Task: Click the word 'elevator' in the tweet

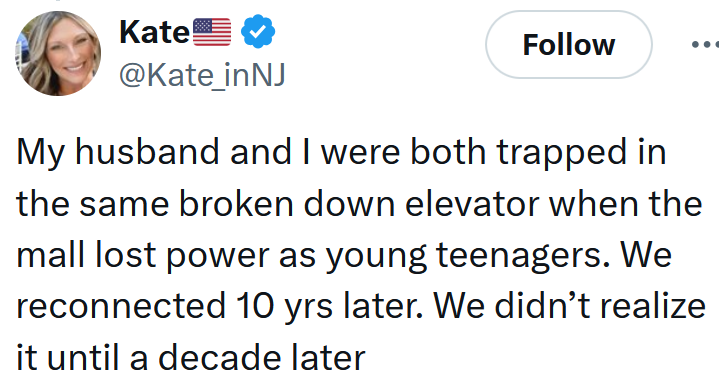Action: [x=472, y=204]
